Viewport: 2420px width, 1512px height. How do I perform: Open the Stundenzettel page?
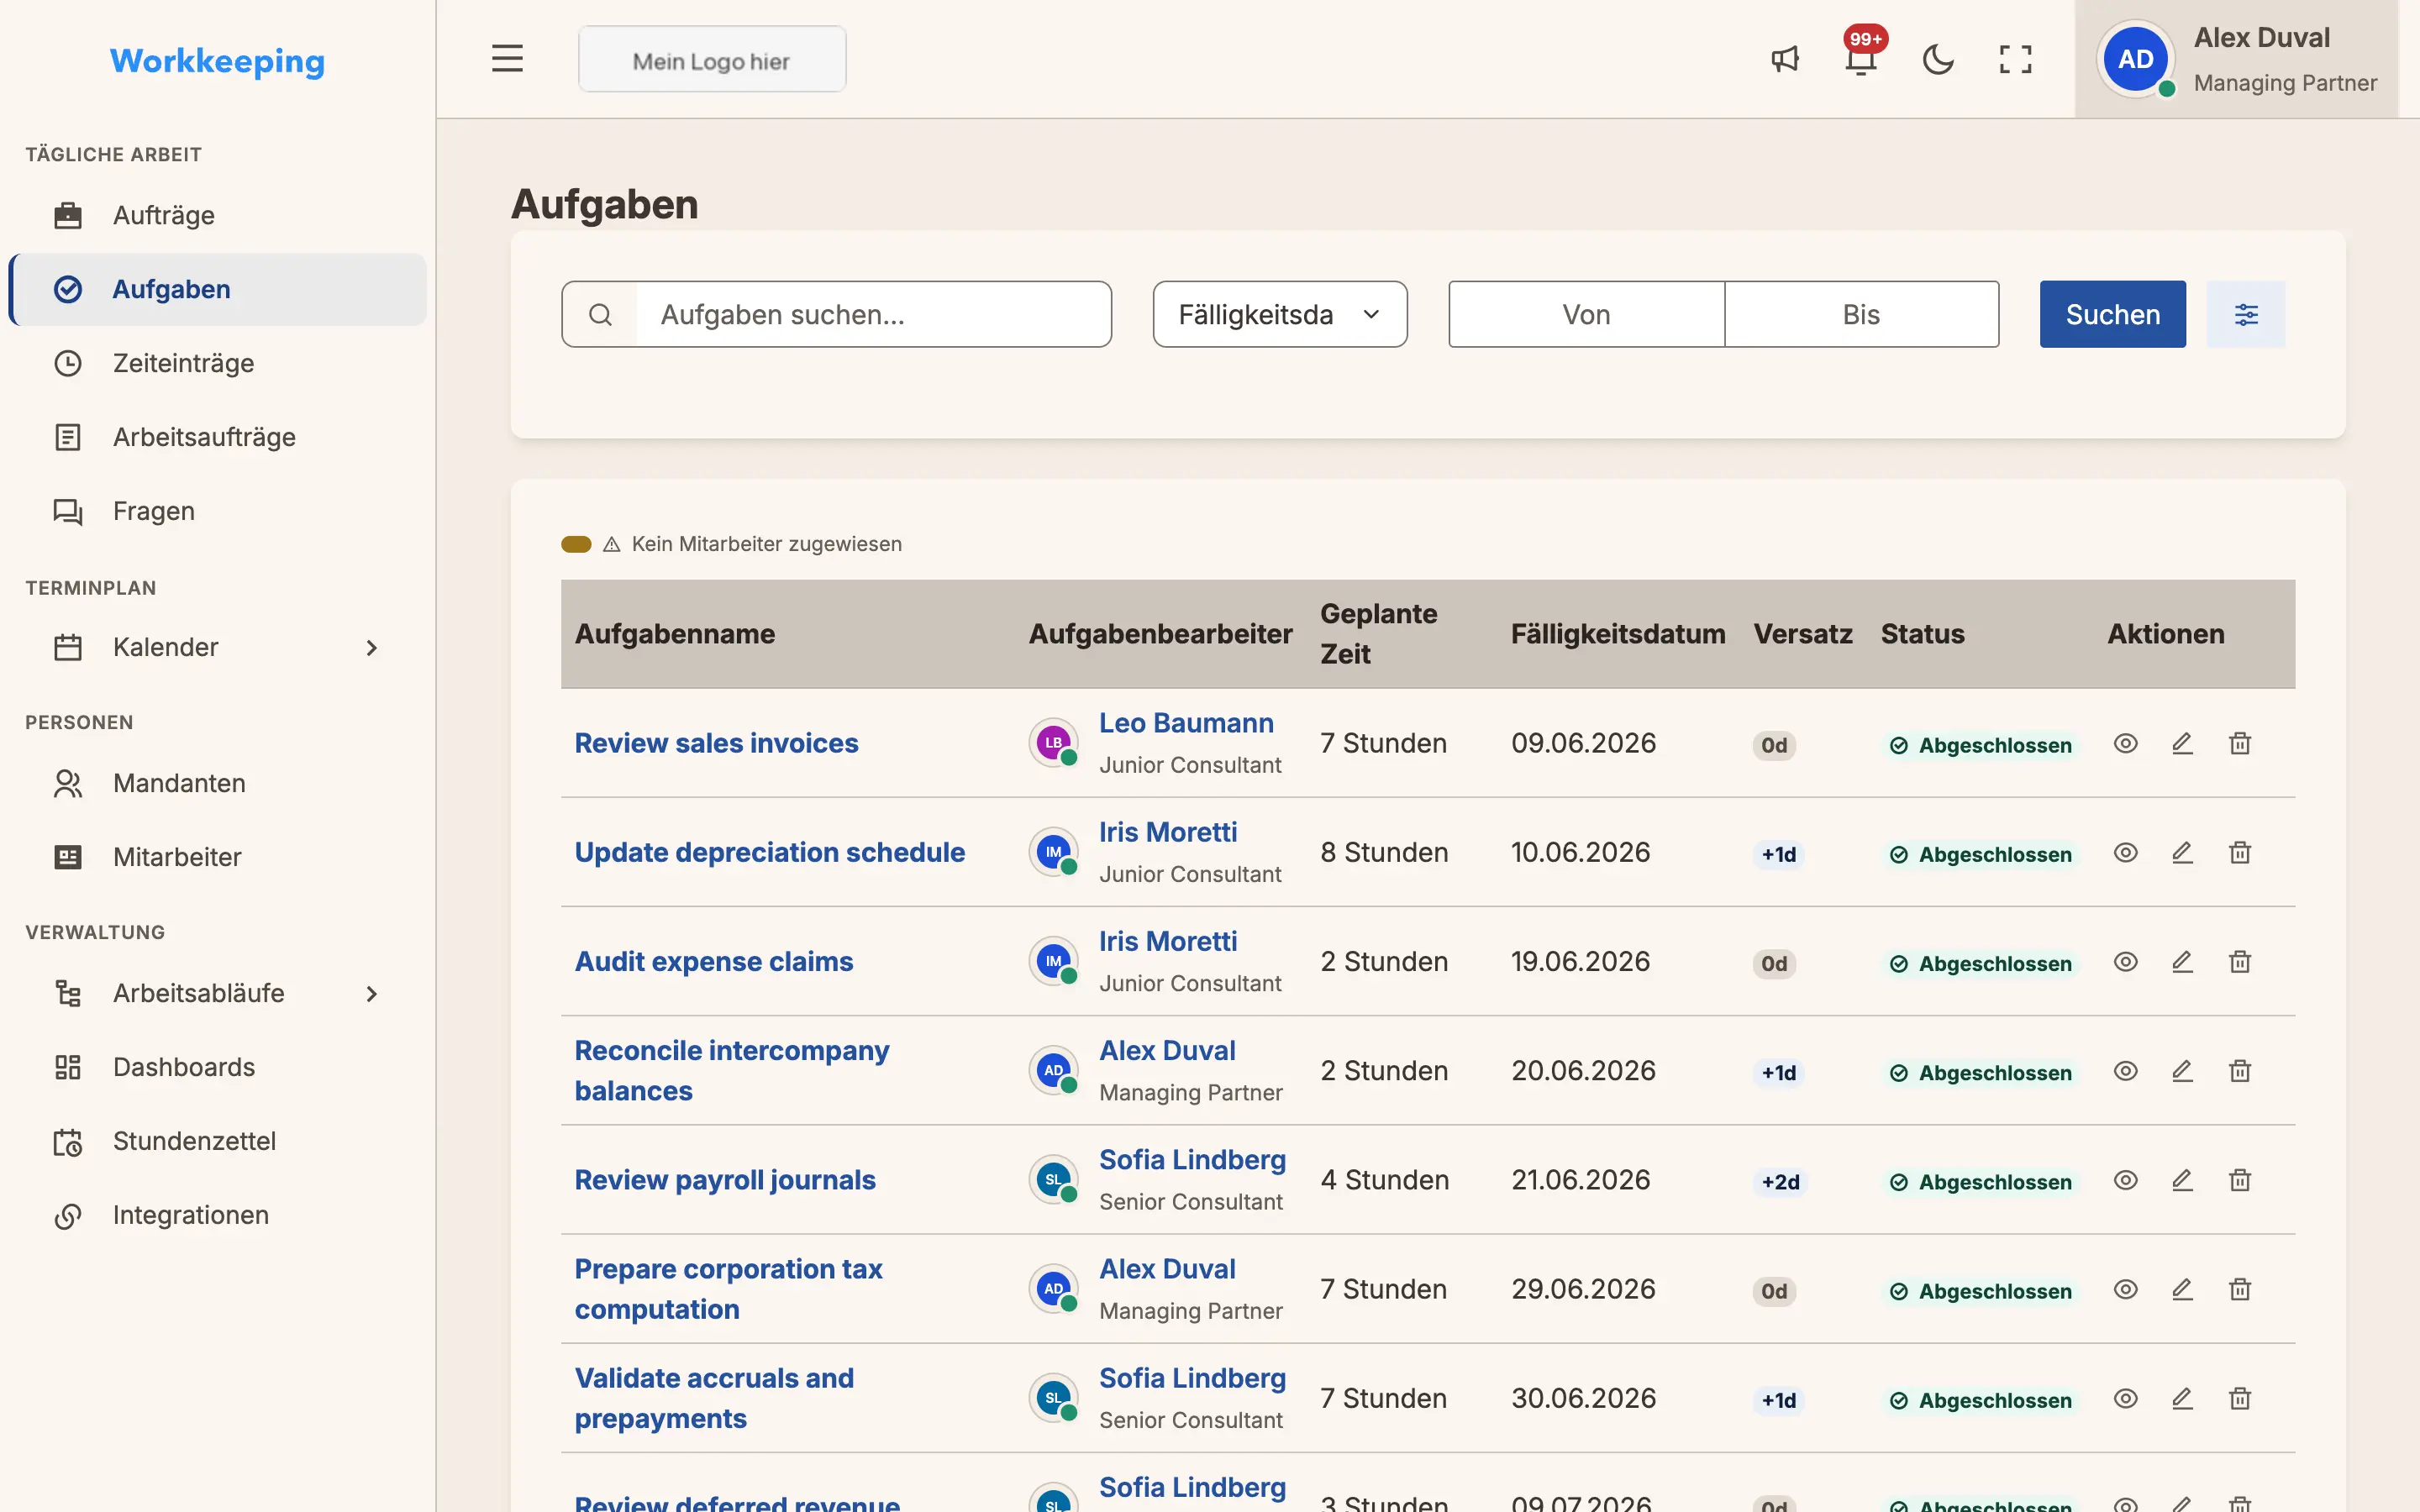coord(217,1141)
